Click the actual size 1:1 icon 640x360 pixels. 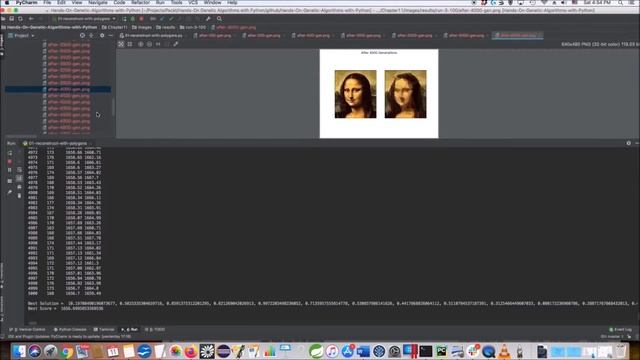tap(158, 44)
